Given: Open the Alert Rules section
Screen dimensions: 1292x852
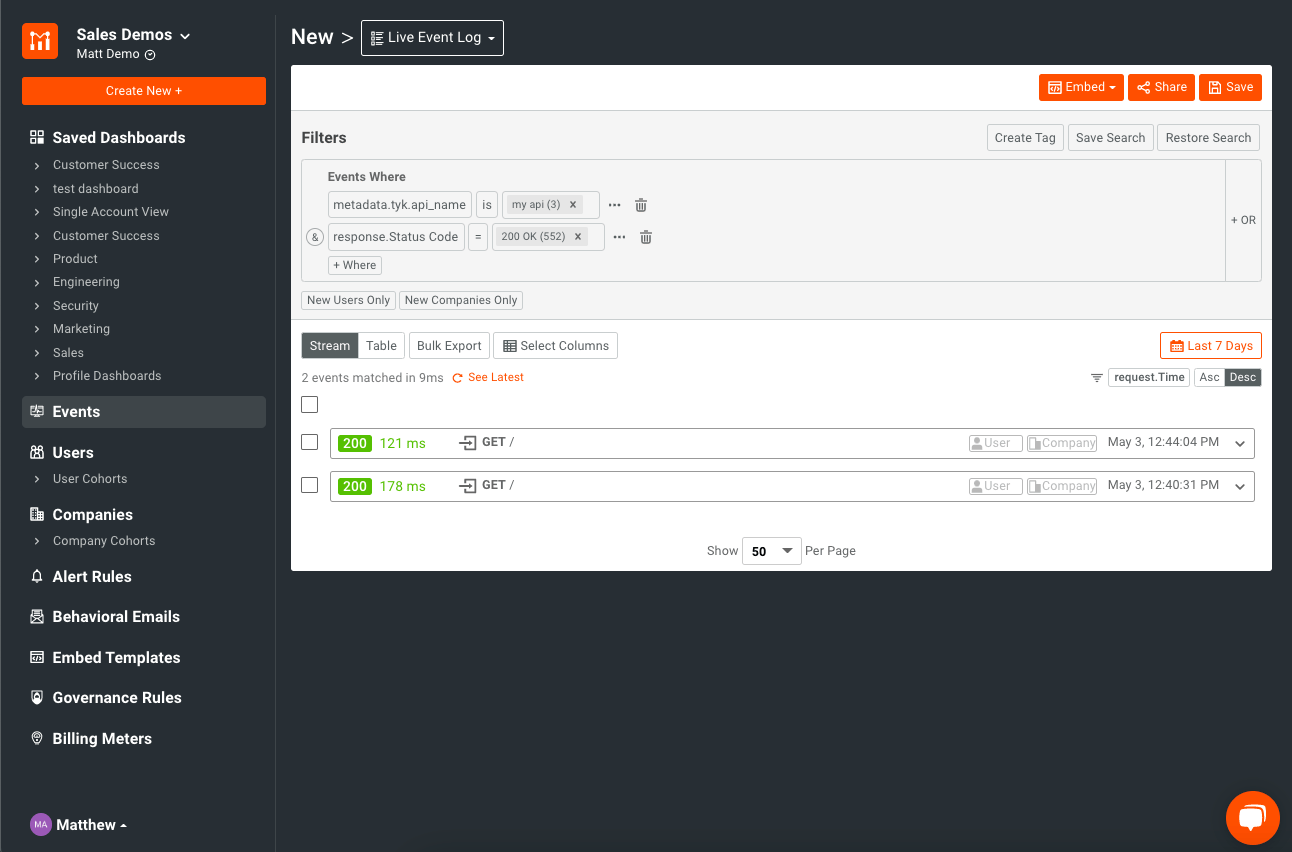Looking at the screenshot, I should pos(92,577).
